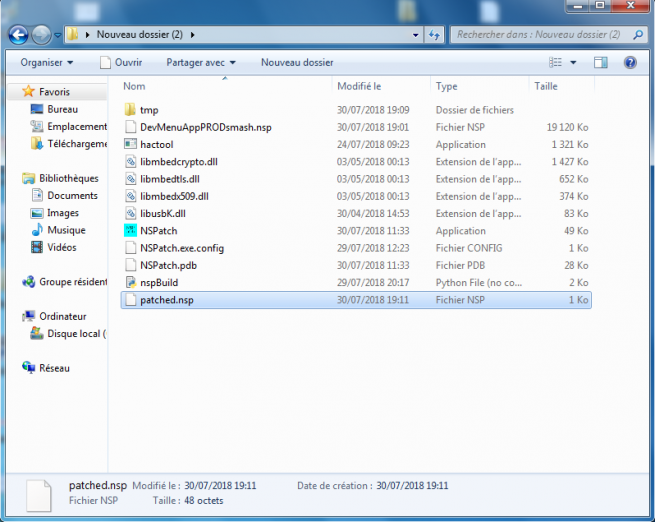Click the Fichier CONFIG type cell
This screenshot has height=522, width=655.
[469, 248]
